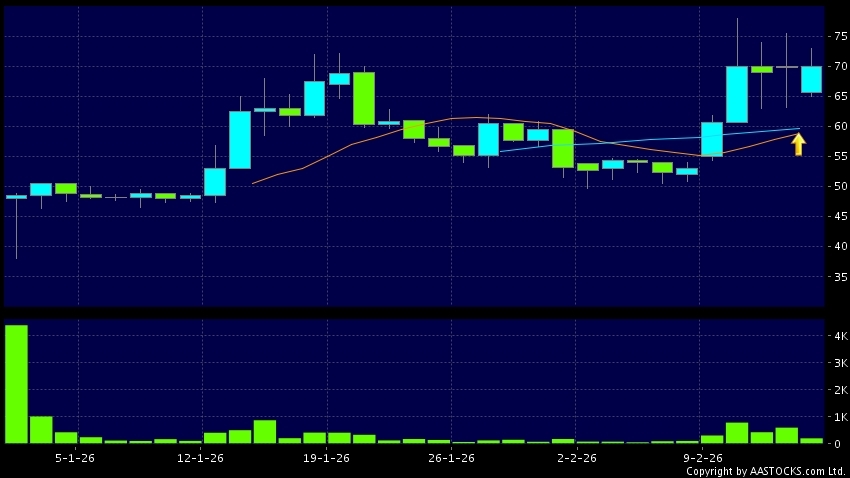Pick the 26-1-26 date on the axis

[x=451, y=457]
